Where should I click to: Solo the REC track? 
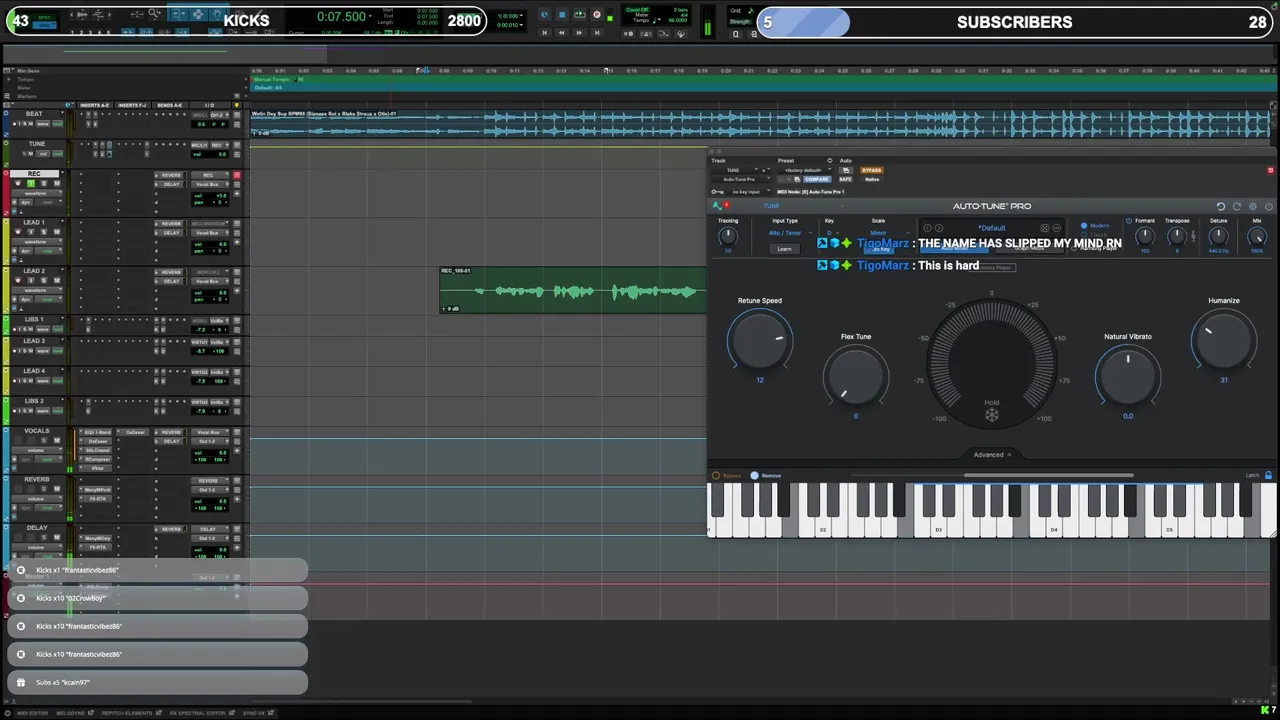[x=44, y=184]
